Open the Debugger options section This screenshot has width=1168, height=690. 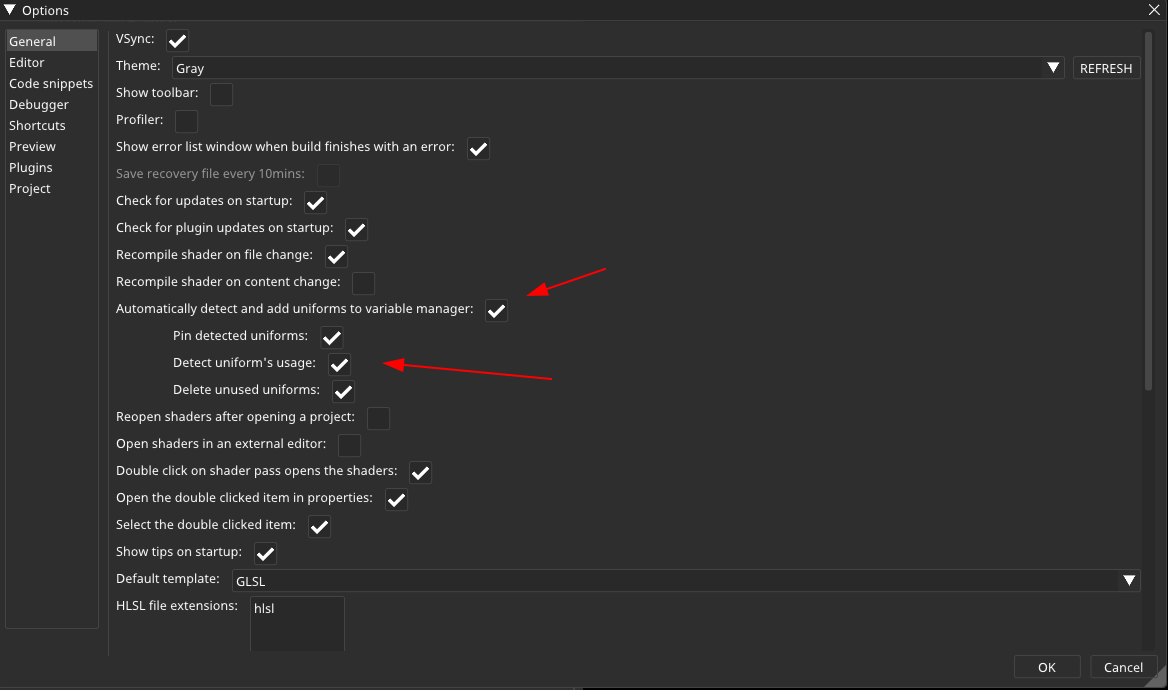(x=39, y=105)
